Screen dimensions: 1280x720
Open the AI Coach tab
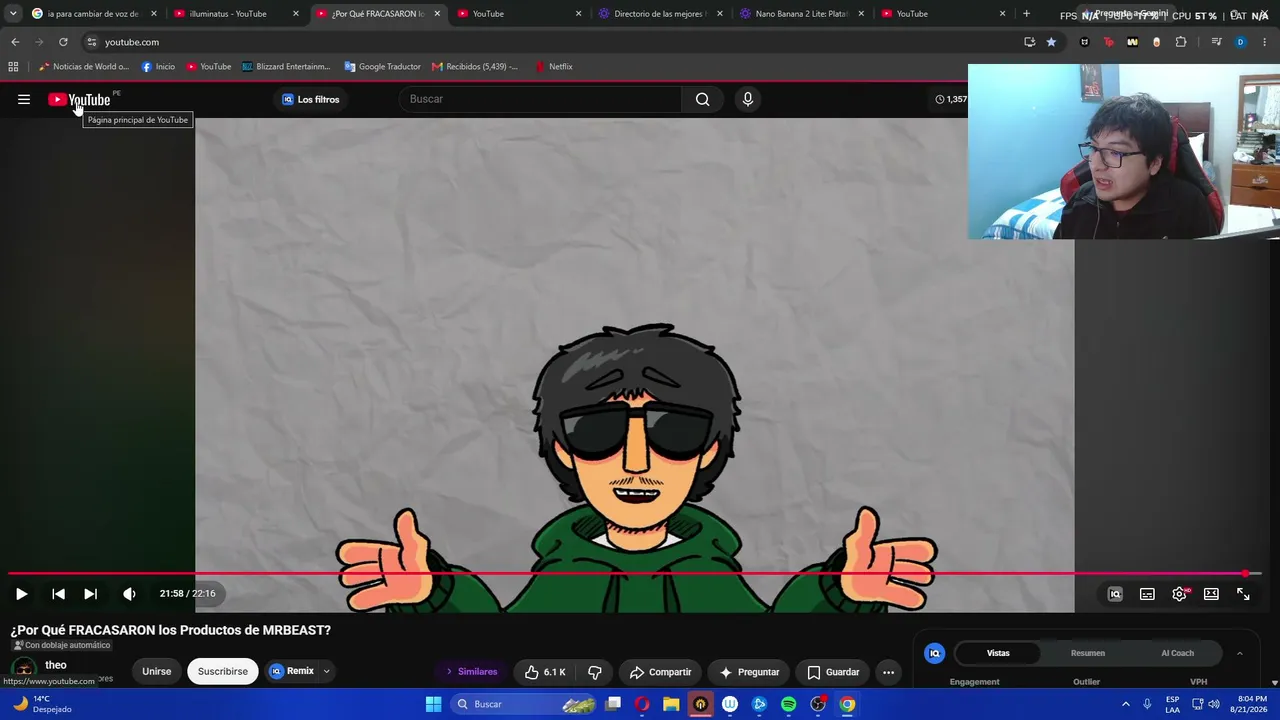pos(1177,653)
